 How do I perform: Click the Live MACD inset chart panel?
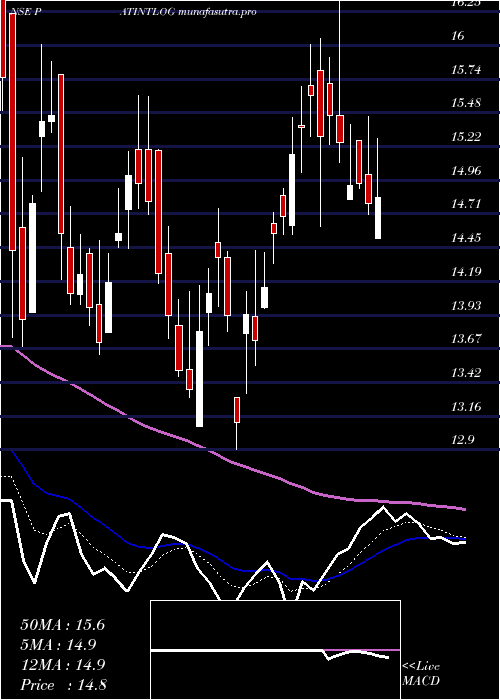[x=275, y=650]
